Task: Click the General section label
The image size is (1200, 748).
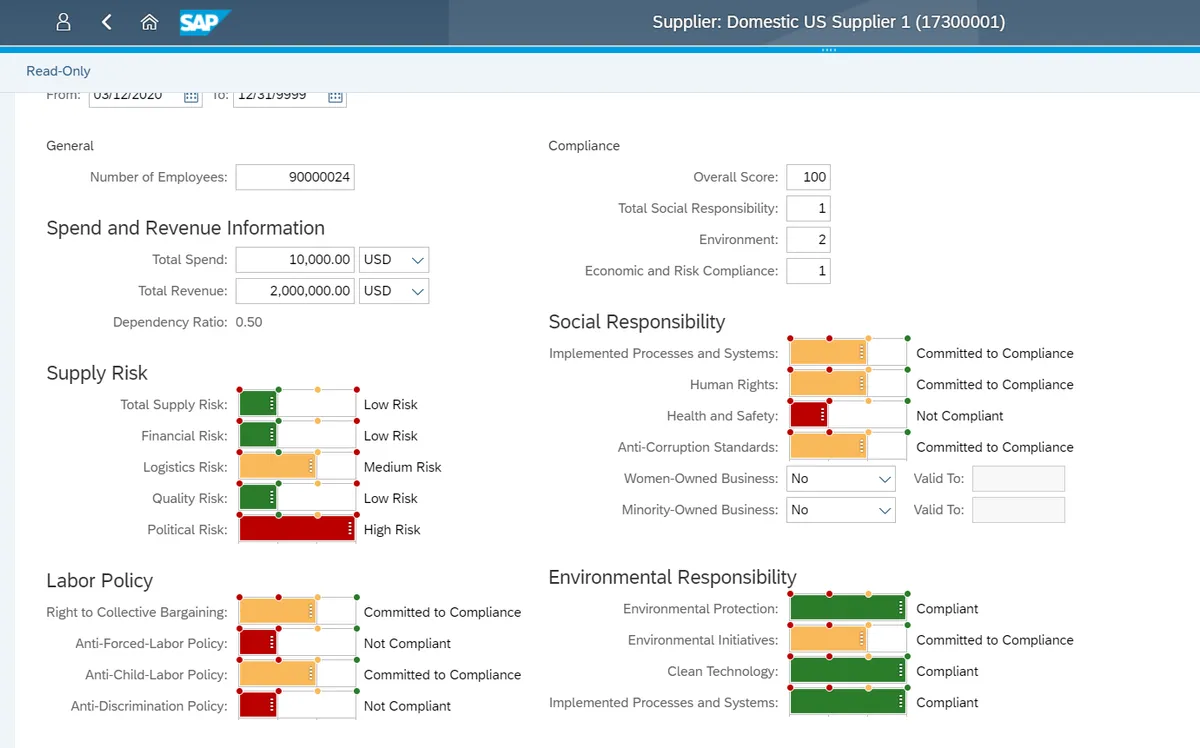Action: coord(70,146)
